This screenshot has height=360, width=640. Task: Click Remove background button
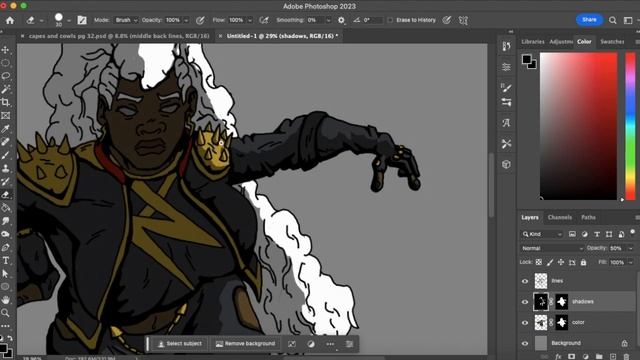click(x=245, y=344)
